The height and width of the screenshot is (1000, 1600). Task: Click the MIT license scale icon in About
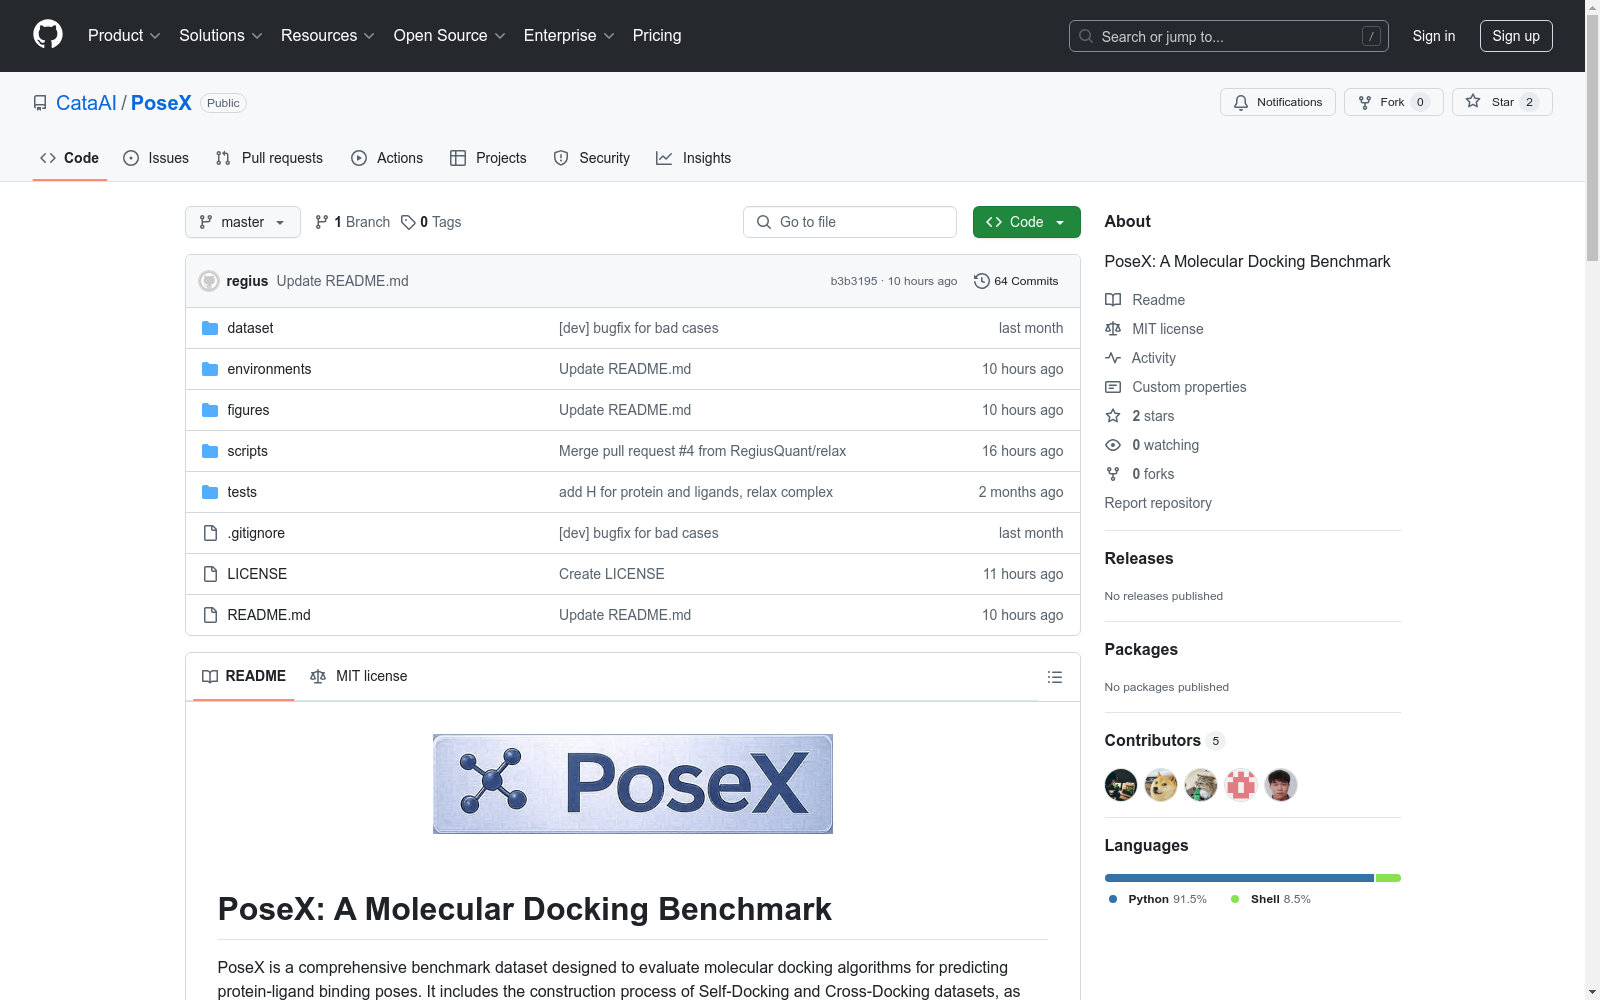click(1113, 329)
